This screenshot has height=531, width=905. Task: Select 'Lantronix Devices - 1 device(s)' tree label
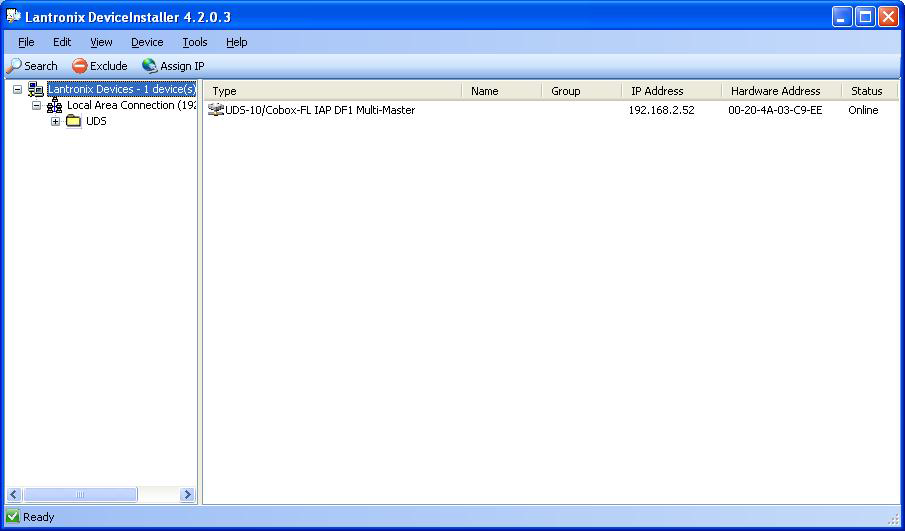click(x=122, y=89)
